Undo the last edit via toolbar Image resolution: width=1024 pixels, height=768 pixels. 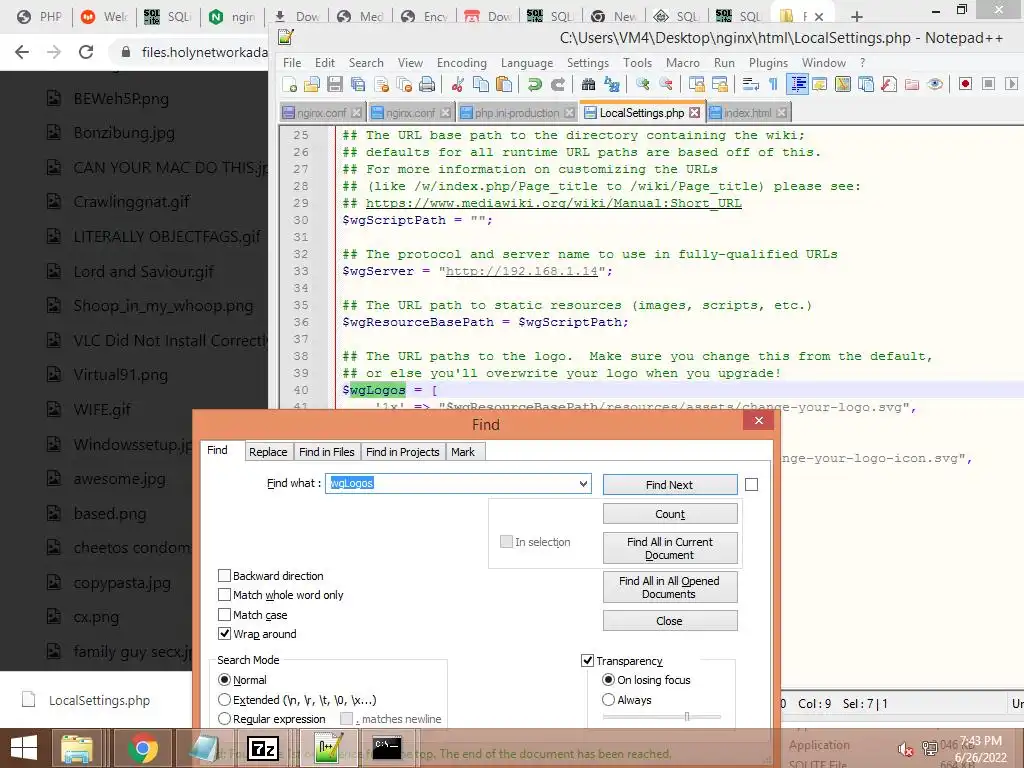coord(534,84)
